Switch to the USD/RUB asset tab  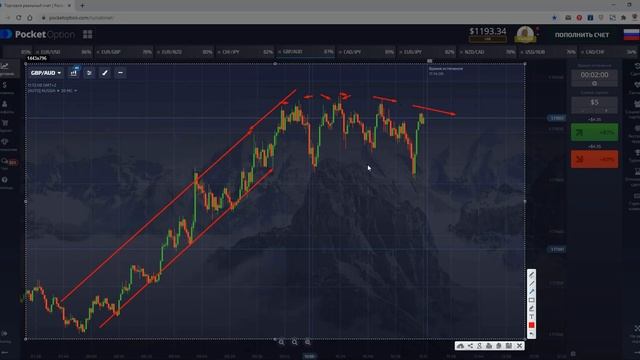click(x=548, y=52)
